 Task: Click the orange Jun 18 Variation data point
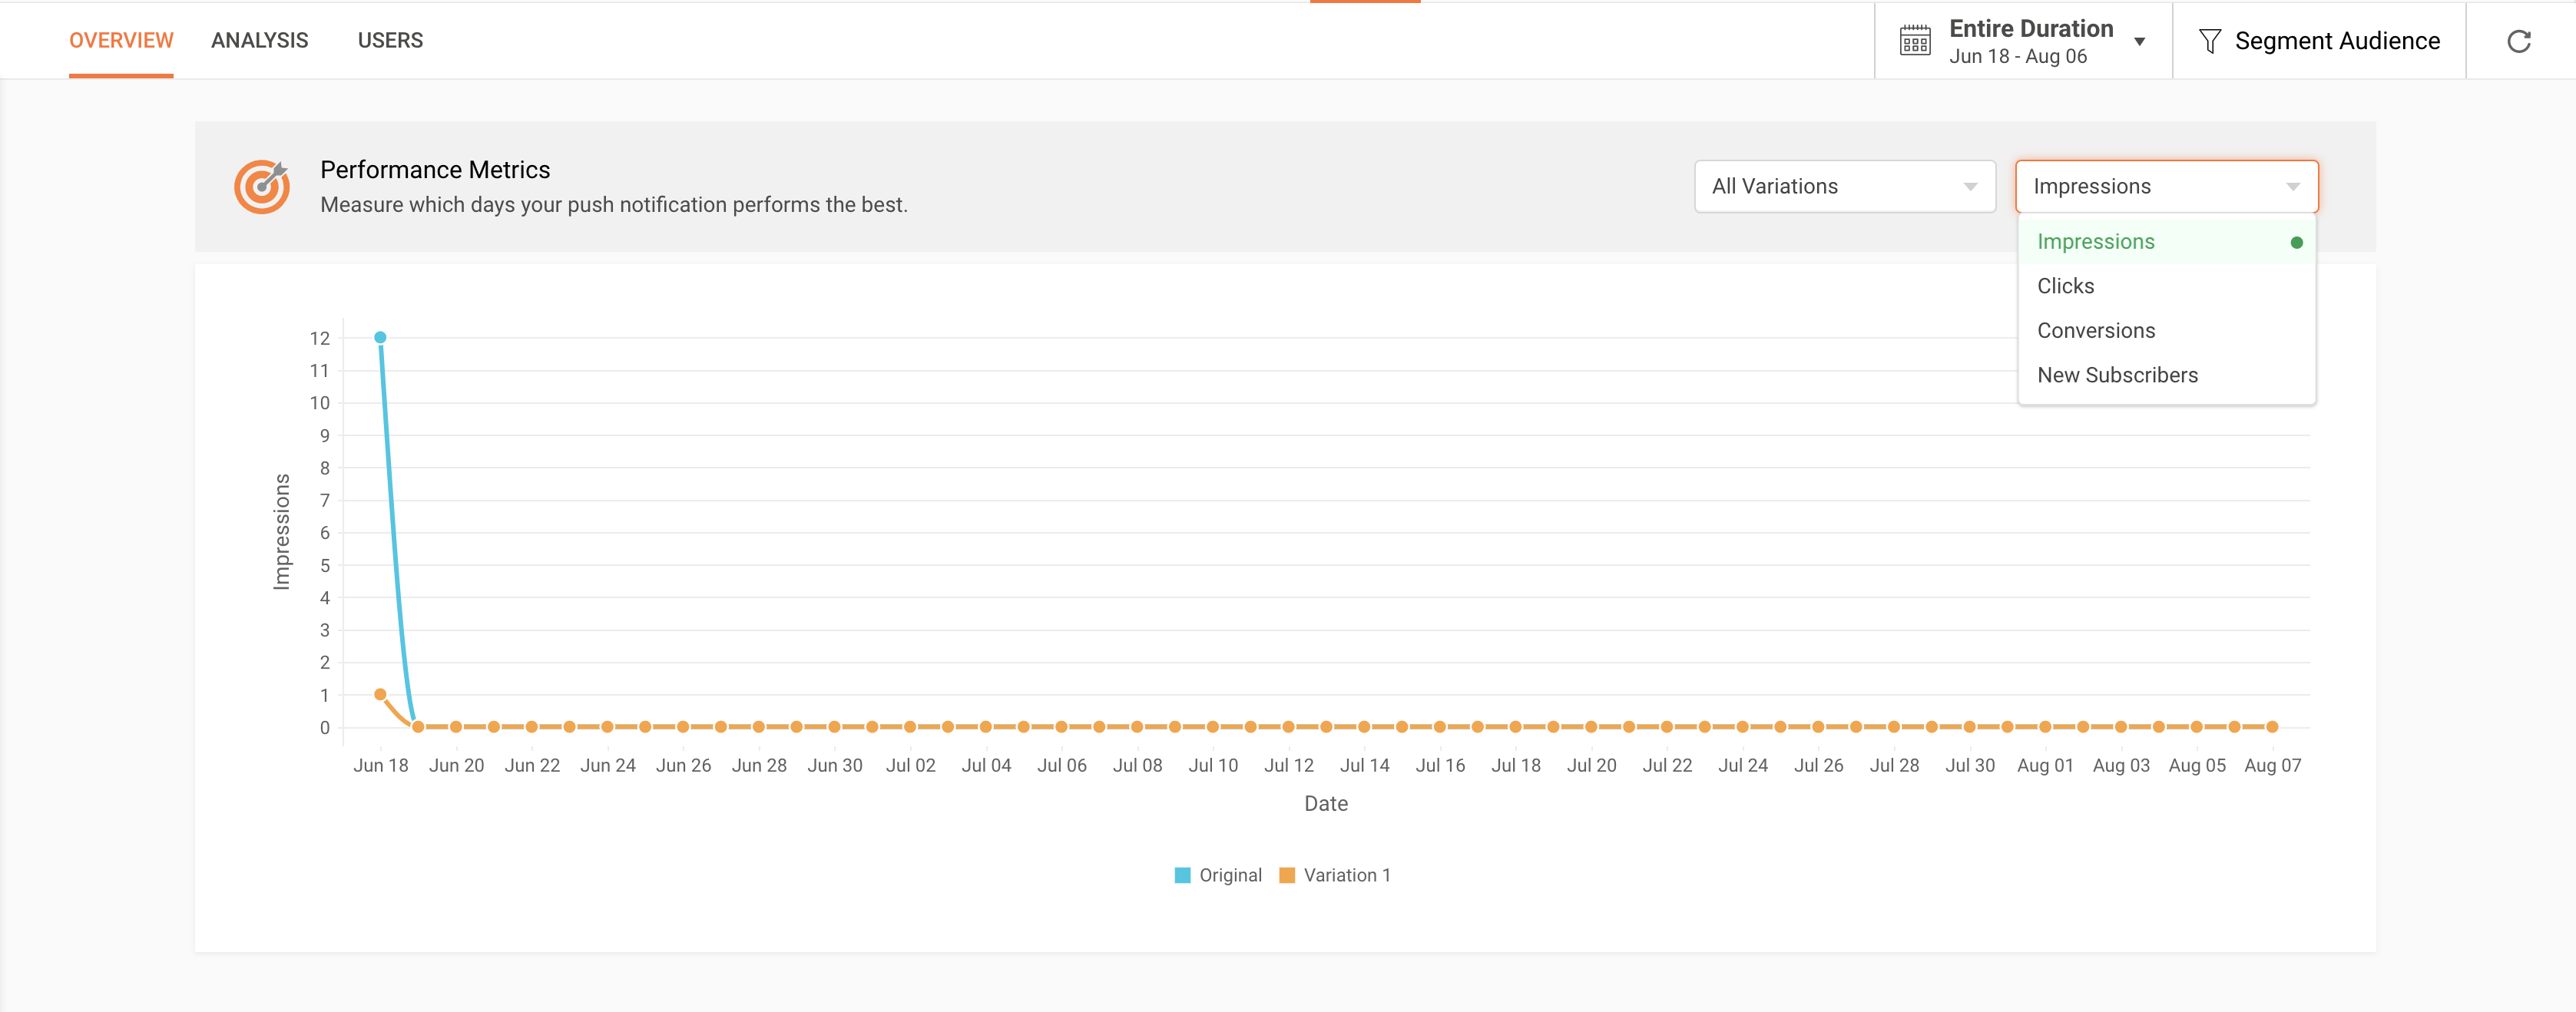pyautogui.click(x=380, y=694)
